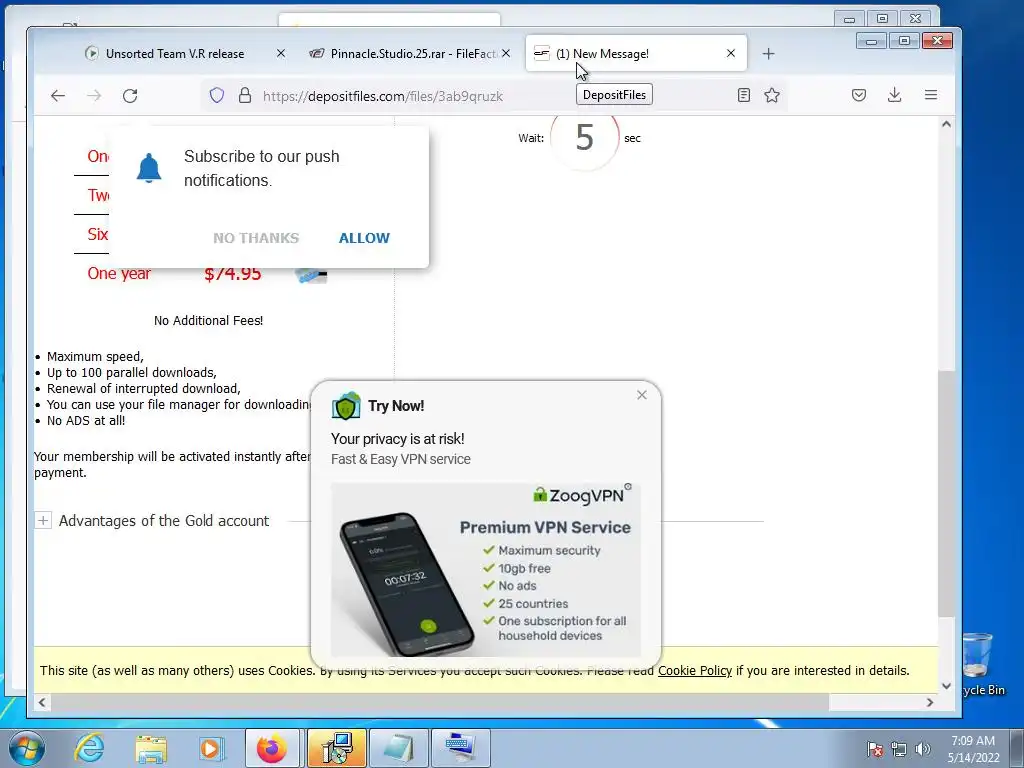Click 'No Additional Fees!' text

208,321
